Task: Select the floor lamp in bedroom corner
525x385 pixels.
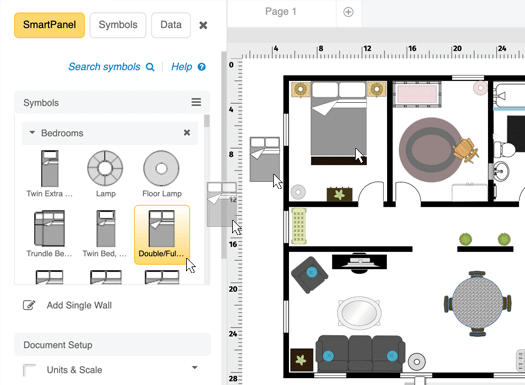Action: click(x=298, y=192)
